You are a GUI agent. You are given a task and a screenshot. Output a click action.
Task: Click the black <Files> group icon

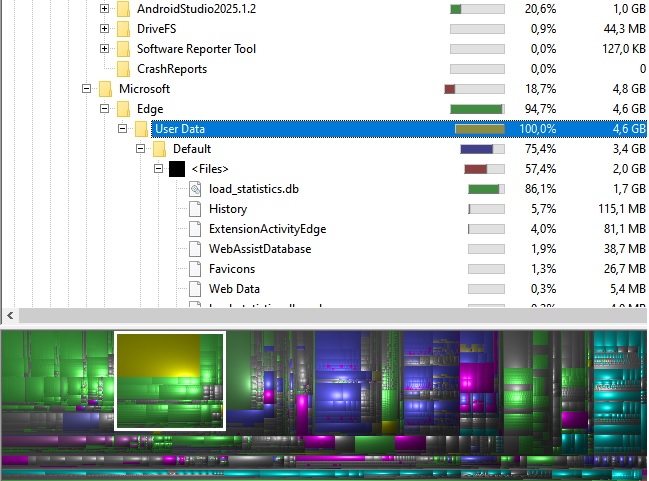pyautogui.click(x=177, y=169)
